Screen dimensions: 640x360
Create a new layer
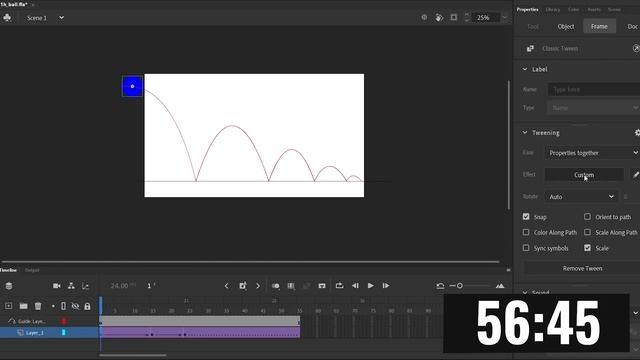9,306
